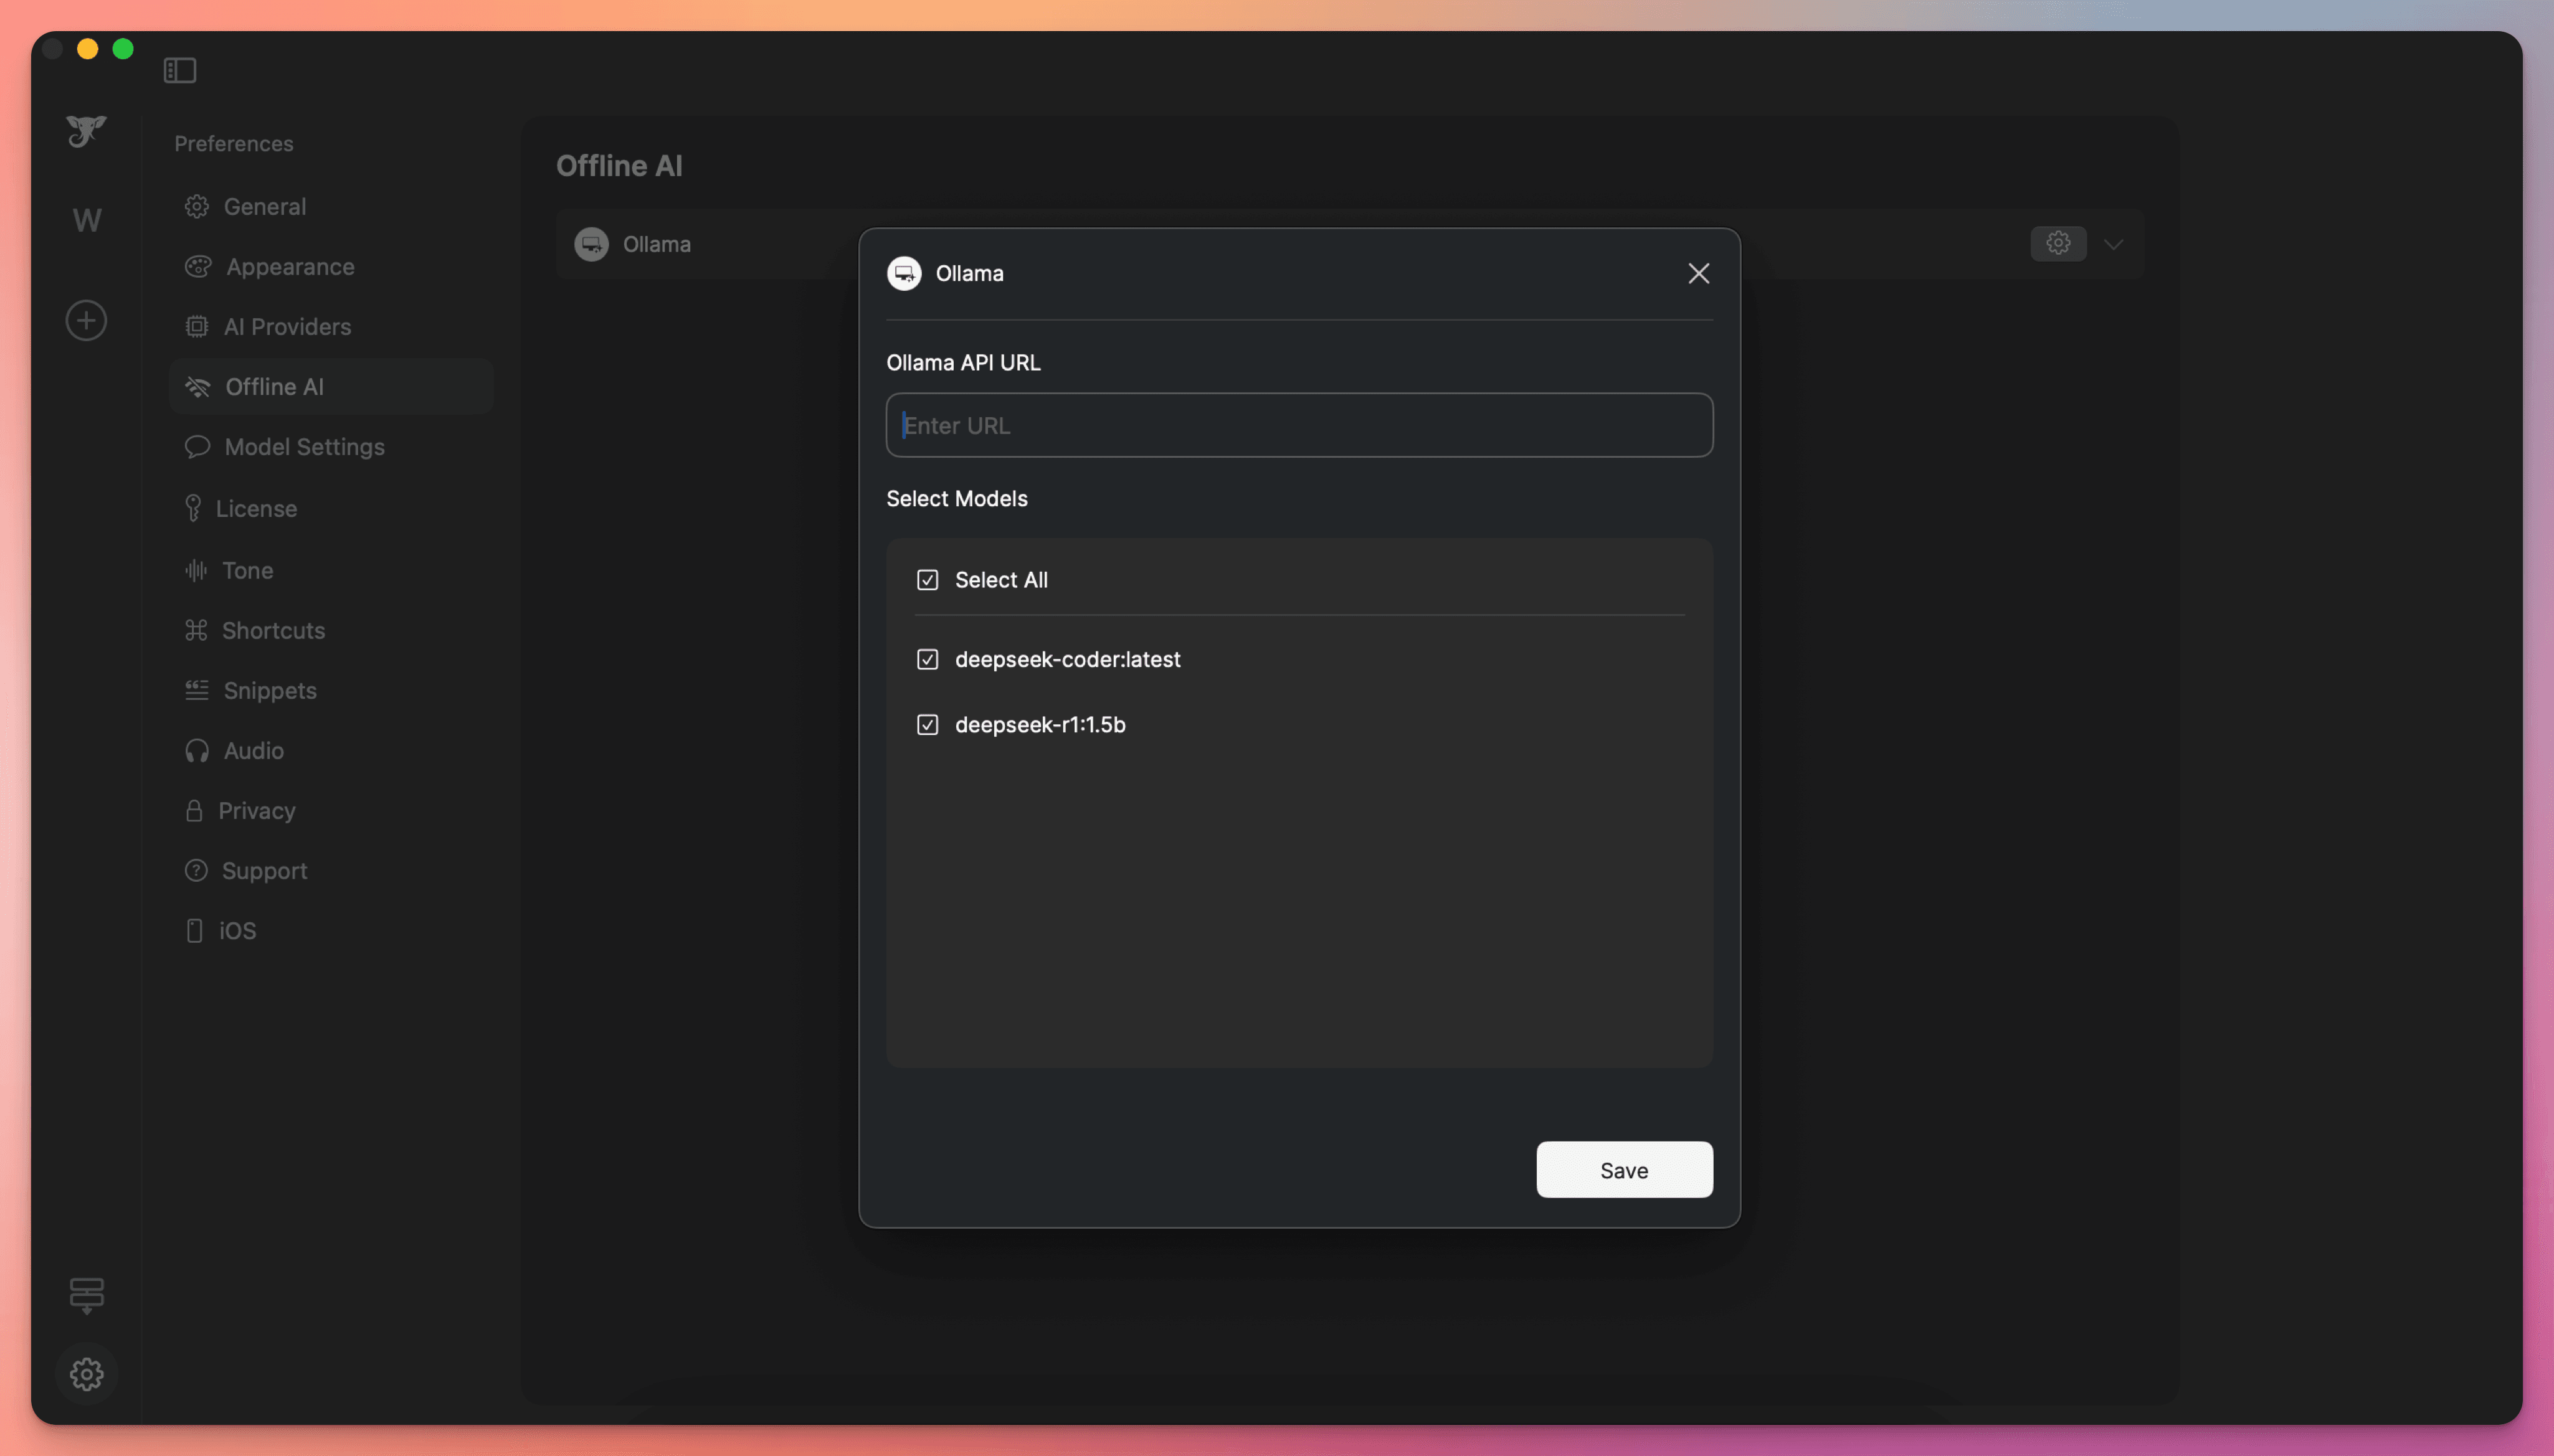This screenshot has height=1456, width=2554.
Task: Focus the Ollama API URL field
Action: (1298, 425)
